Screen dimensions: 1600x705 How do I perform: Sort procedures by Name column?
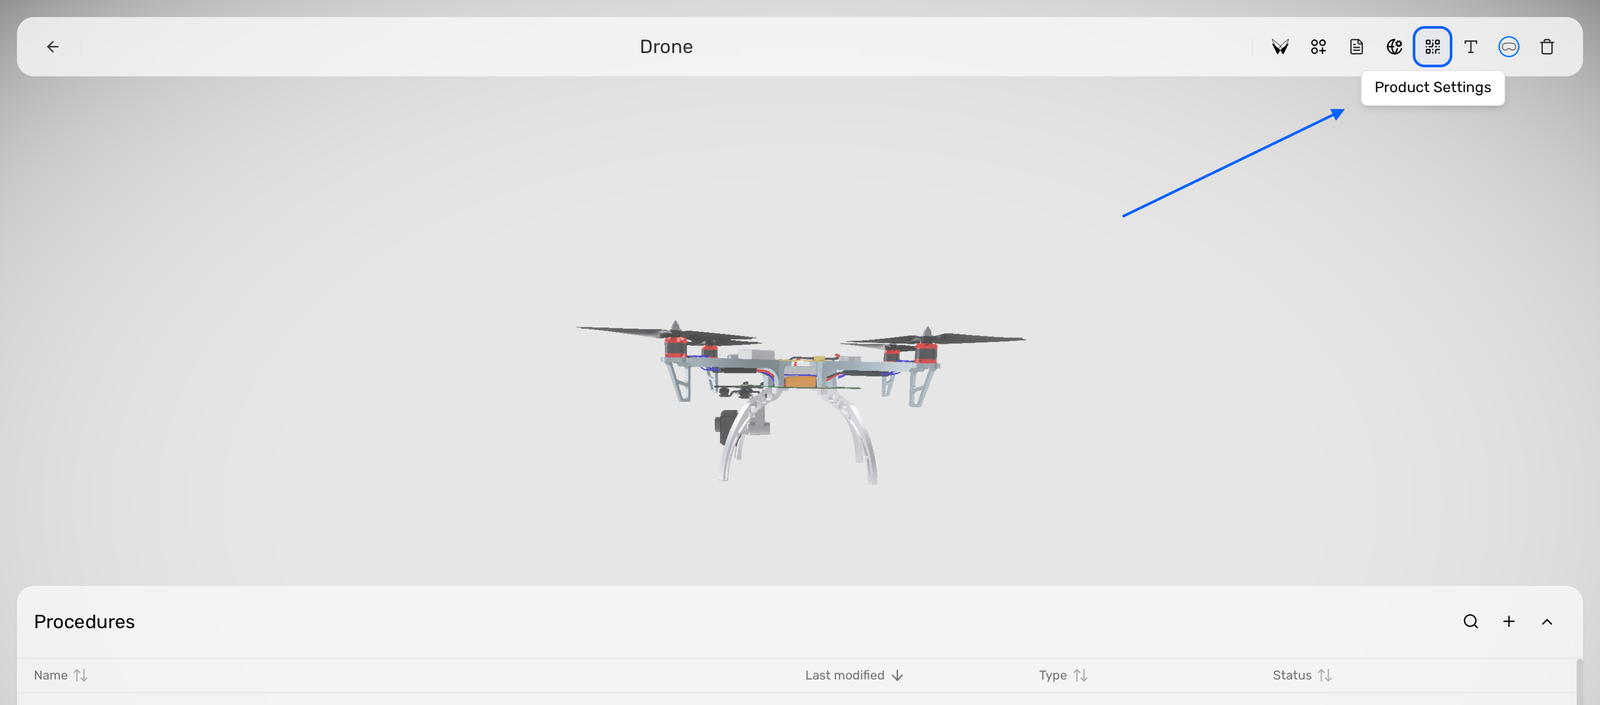[x=61, y=675]
